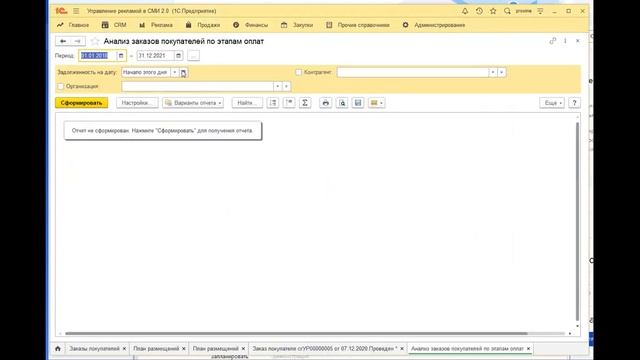Click the Контрагент input field
This screenshot has height=360, width=640.
click(x=413, y=72)
